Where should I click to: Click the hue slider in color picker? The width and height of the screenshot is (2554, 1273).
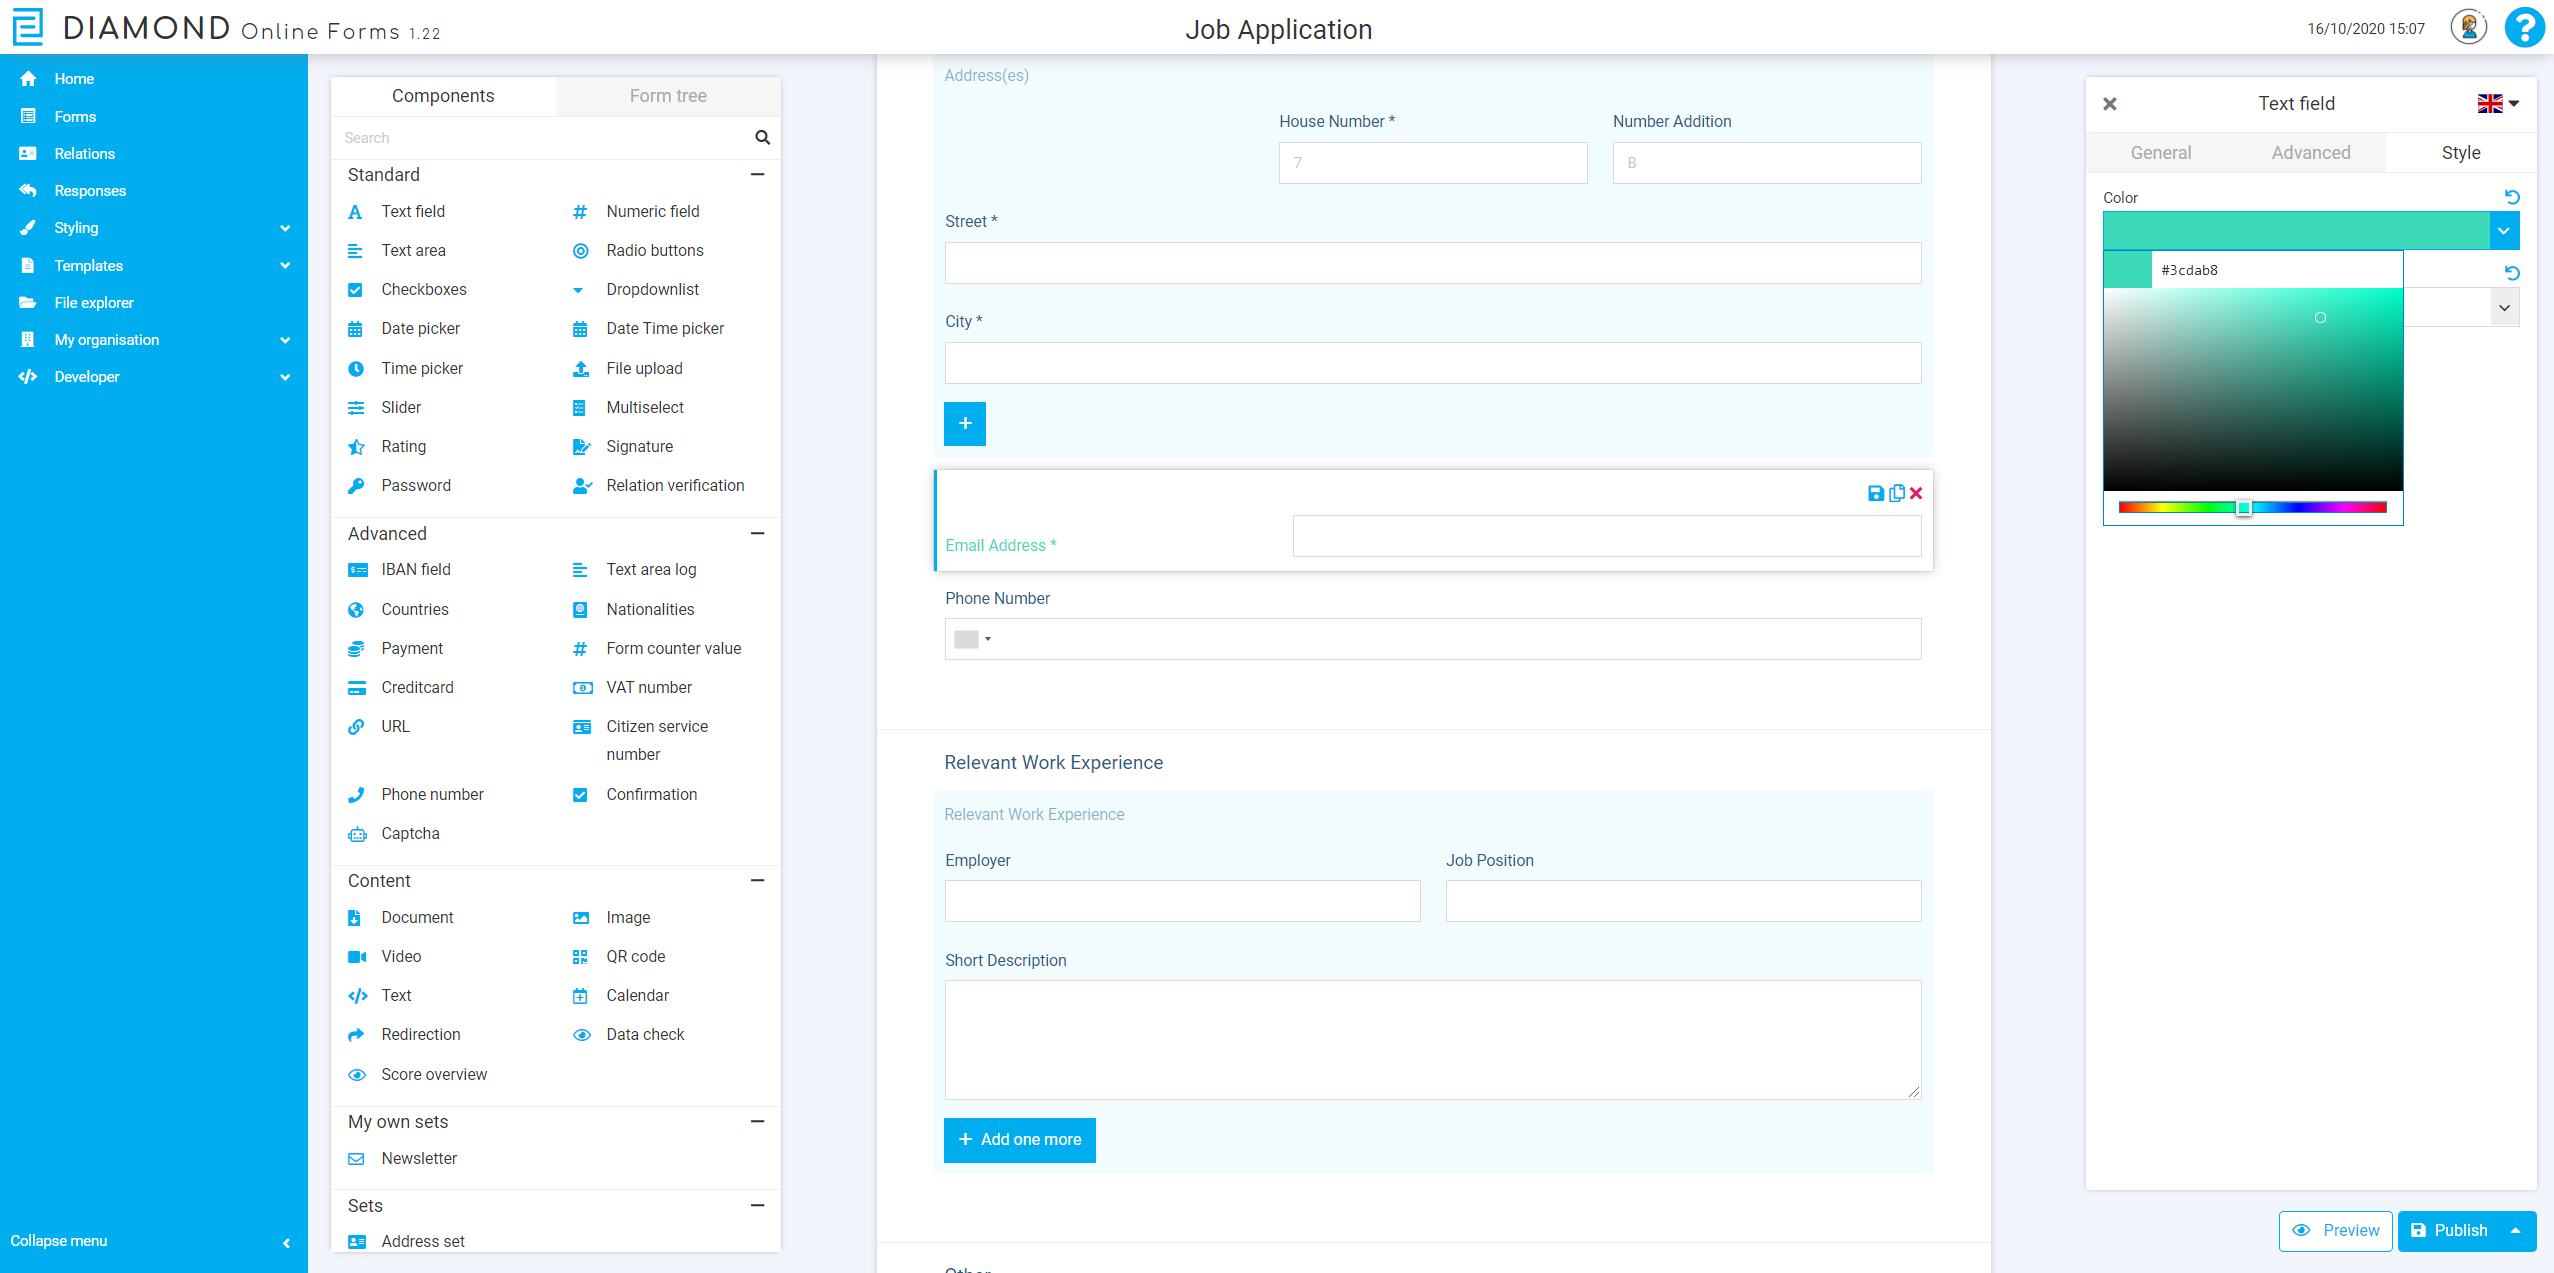point(2252,508)
